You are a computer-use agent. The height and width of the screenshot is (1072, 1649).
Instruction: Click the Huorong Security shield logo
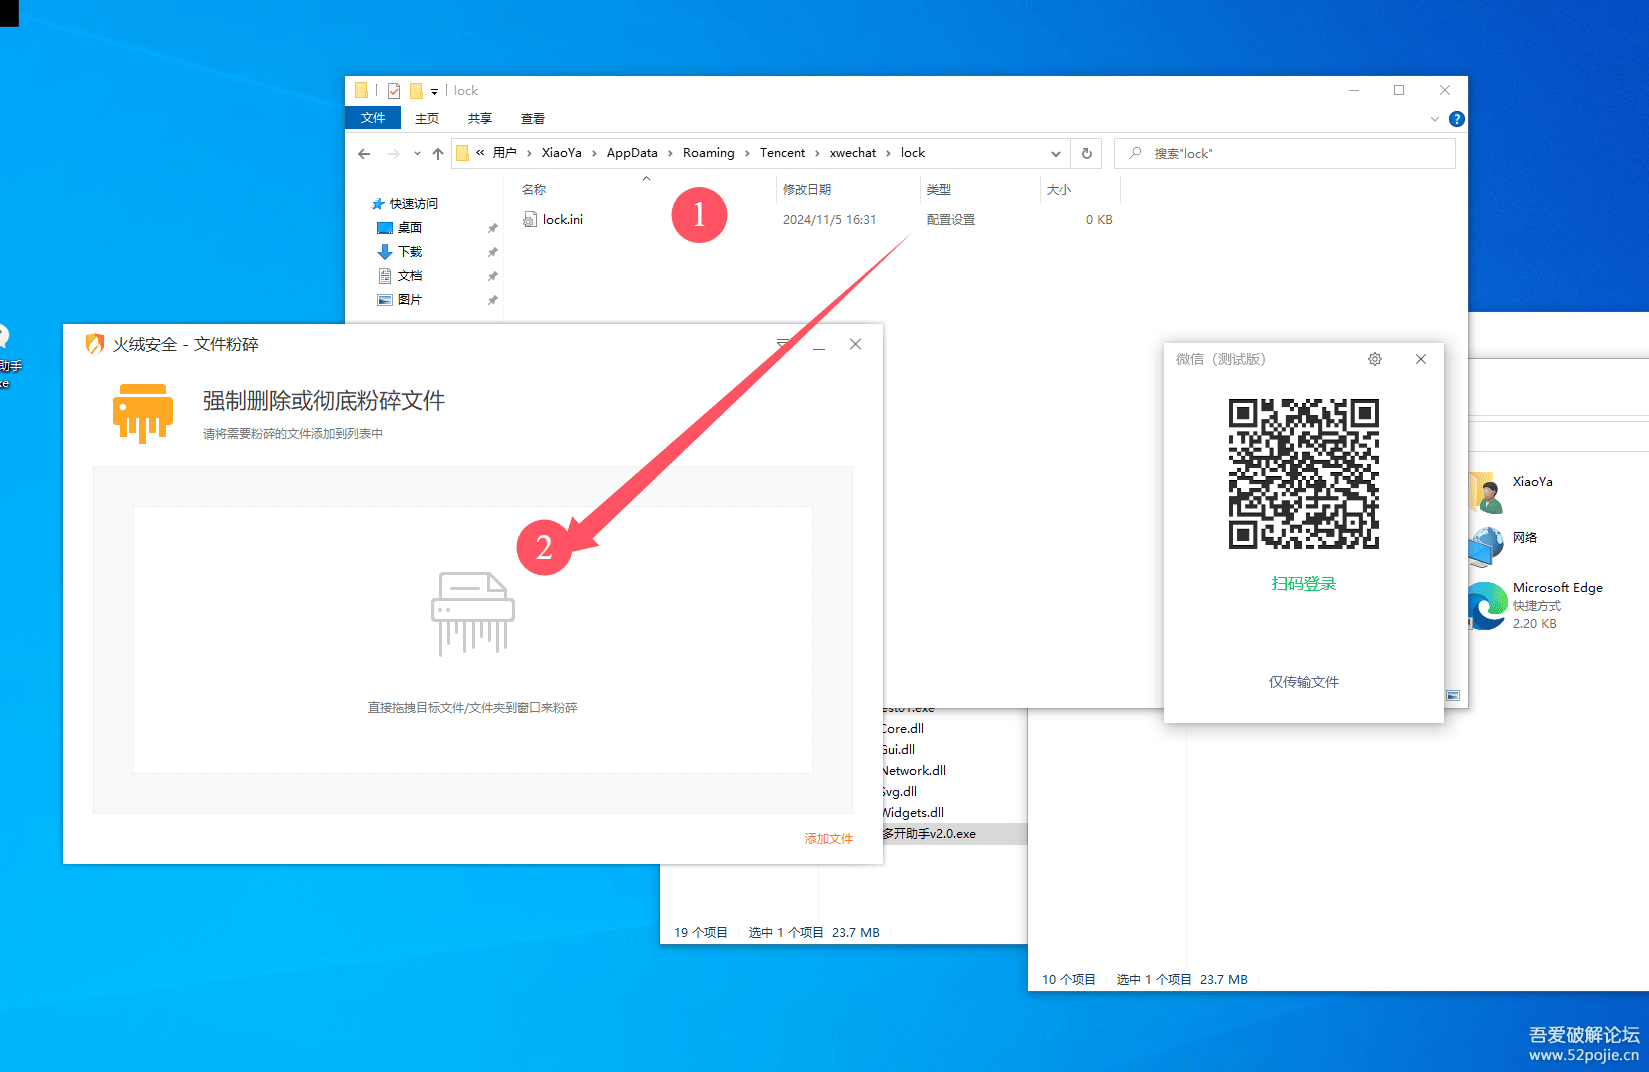tap(95, 344)
